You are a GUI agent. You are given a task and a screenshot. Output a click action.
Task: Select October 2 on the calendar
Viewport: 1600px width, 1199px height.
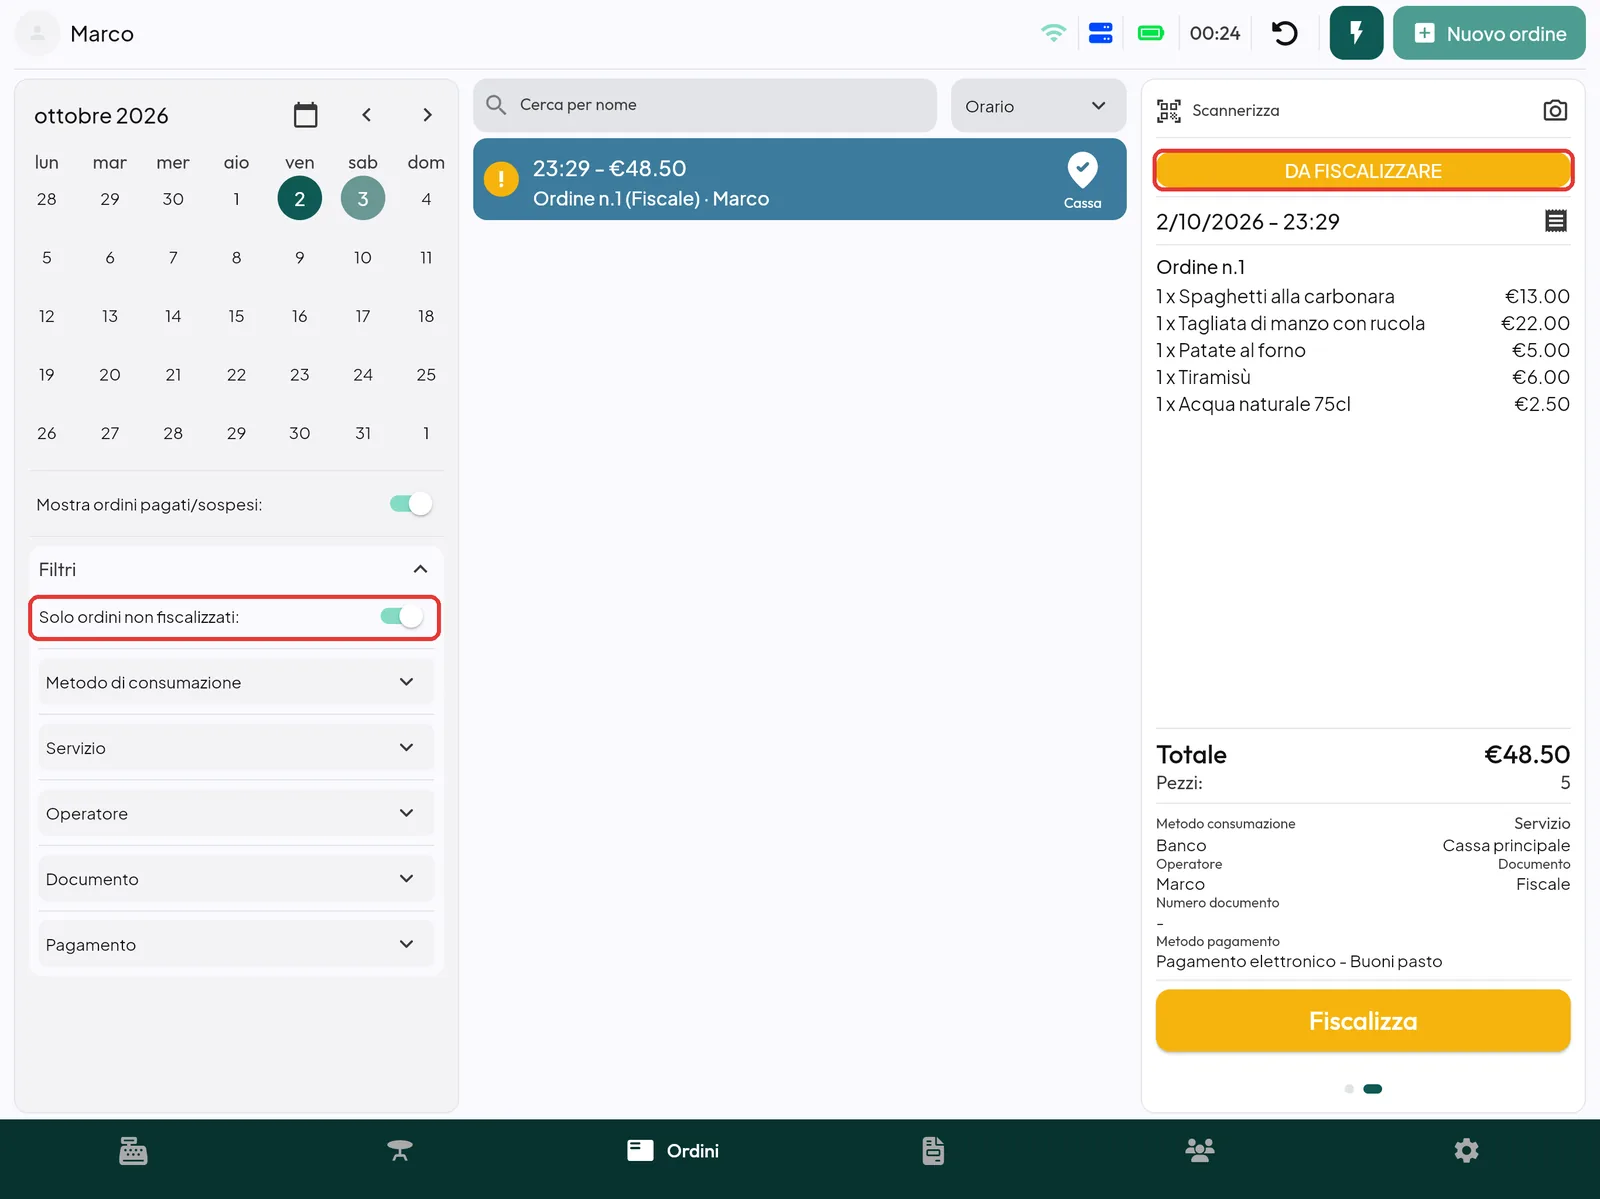[x=299, y=199]
